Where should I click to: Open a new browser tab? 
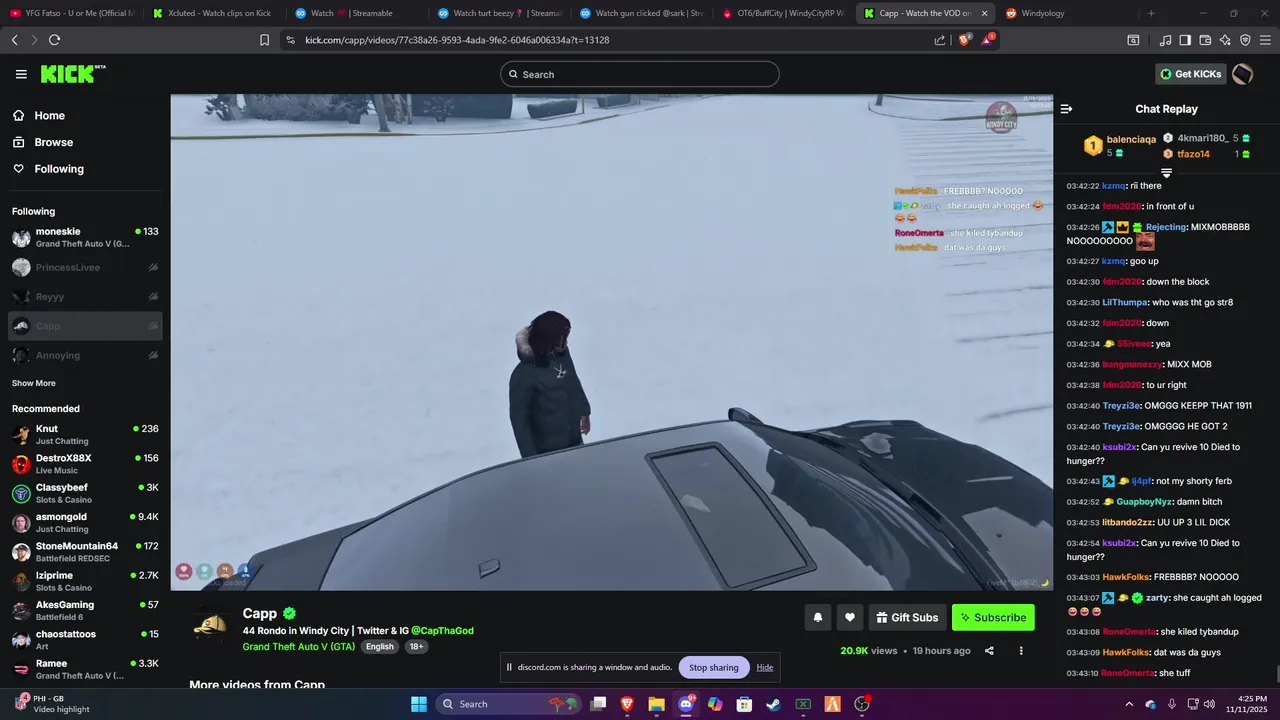(1151, 13)
